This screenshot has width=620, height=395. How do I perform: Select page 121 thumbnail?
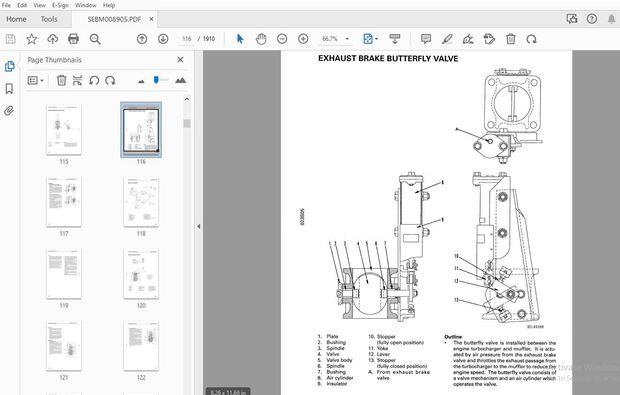click(x=64, y=346)
